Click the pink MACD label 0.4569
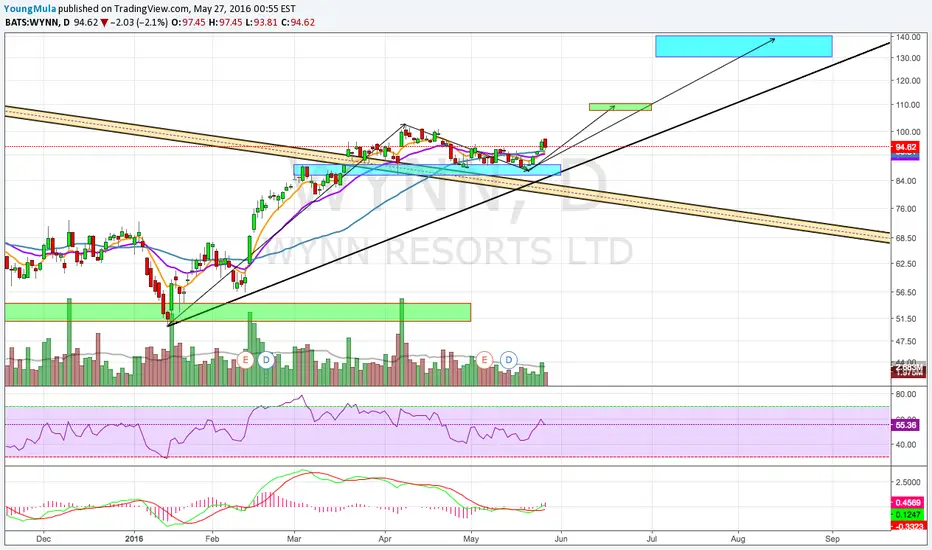Screen dimensions: 932x550 (x=908, y=503)
